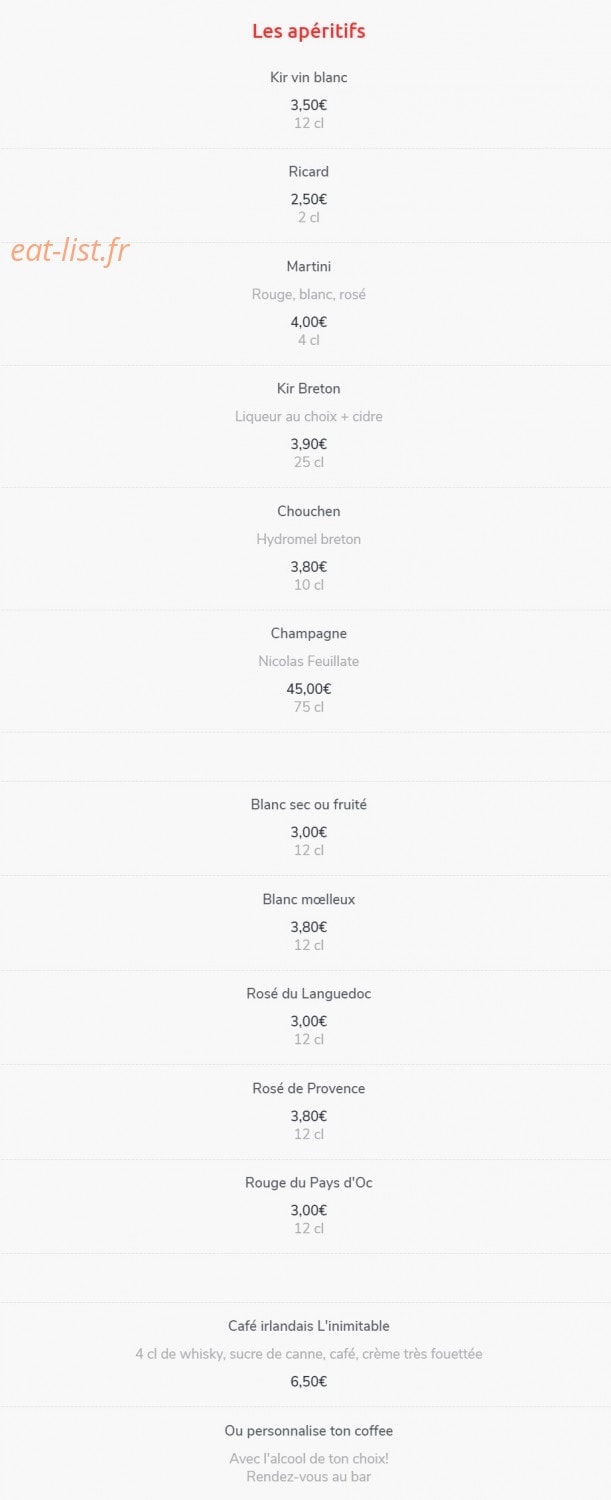Image resolution: width=611 pixels, height=1500 pixels.
Task: Click the eat-list.fr watermark logo
Action: (70, 250)
